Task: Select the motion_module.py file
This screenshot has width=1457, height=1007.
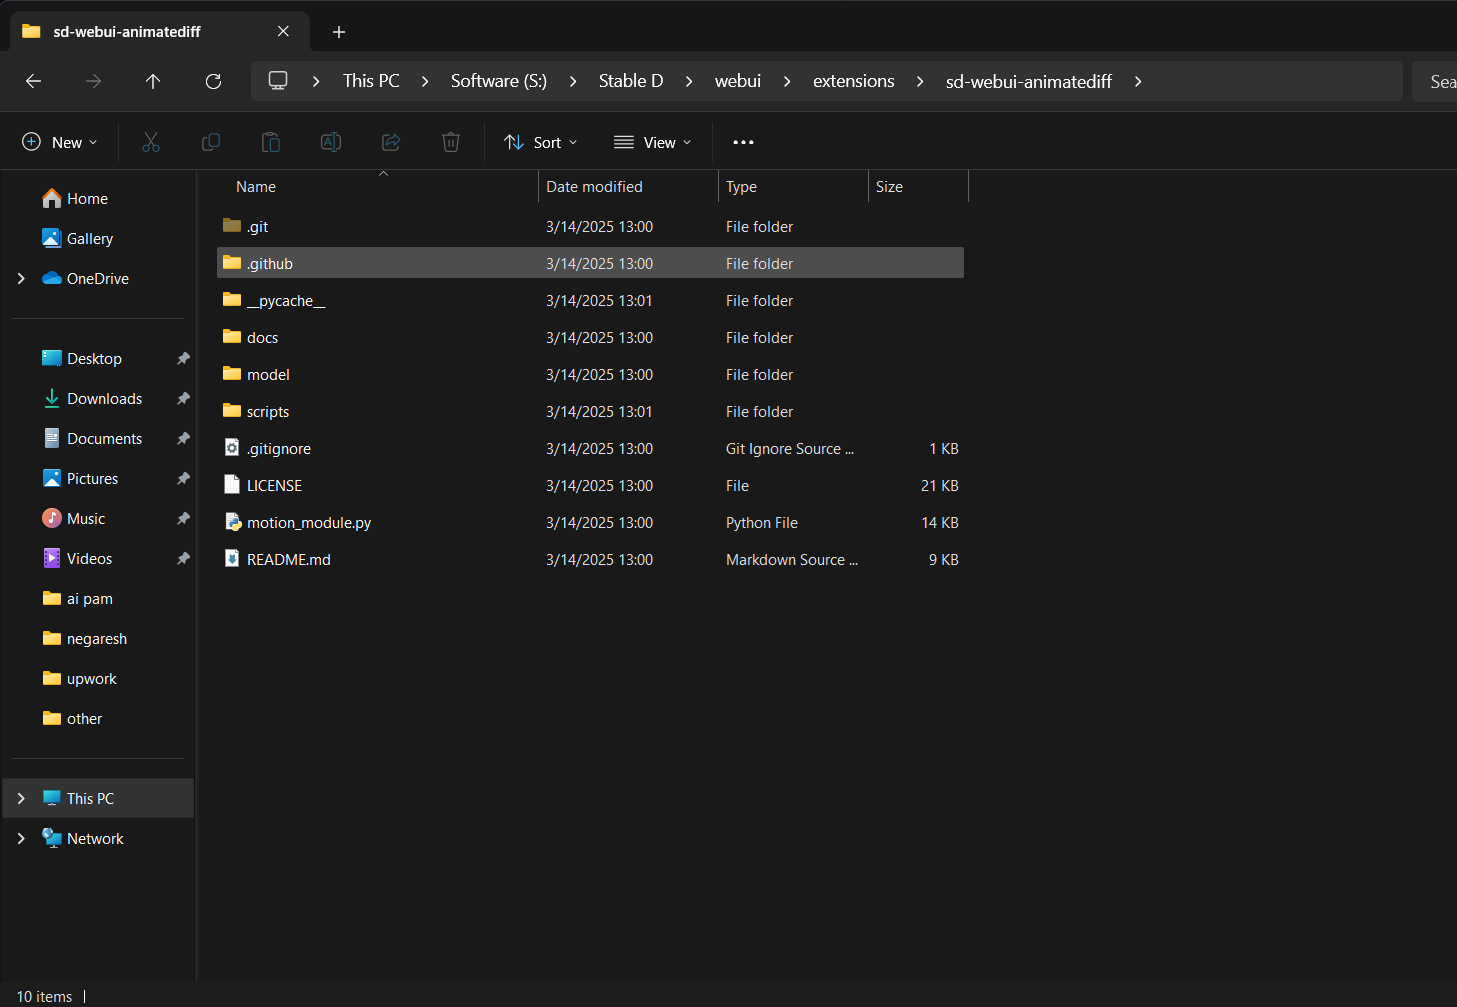Action: (x=308, y=523)
